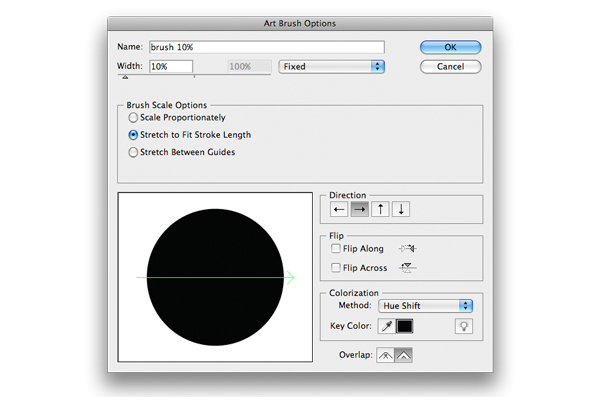Click the brush Name text field
This screenshot has height=400, width=600.
pos(267,47)
